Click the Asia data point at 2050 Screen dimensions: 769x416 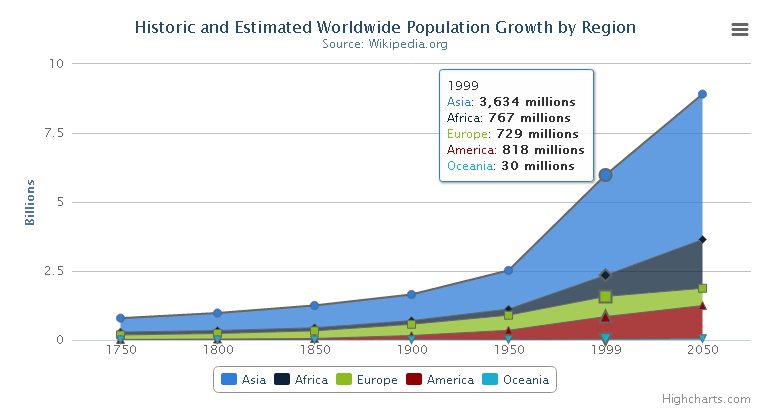703,94
